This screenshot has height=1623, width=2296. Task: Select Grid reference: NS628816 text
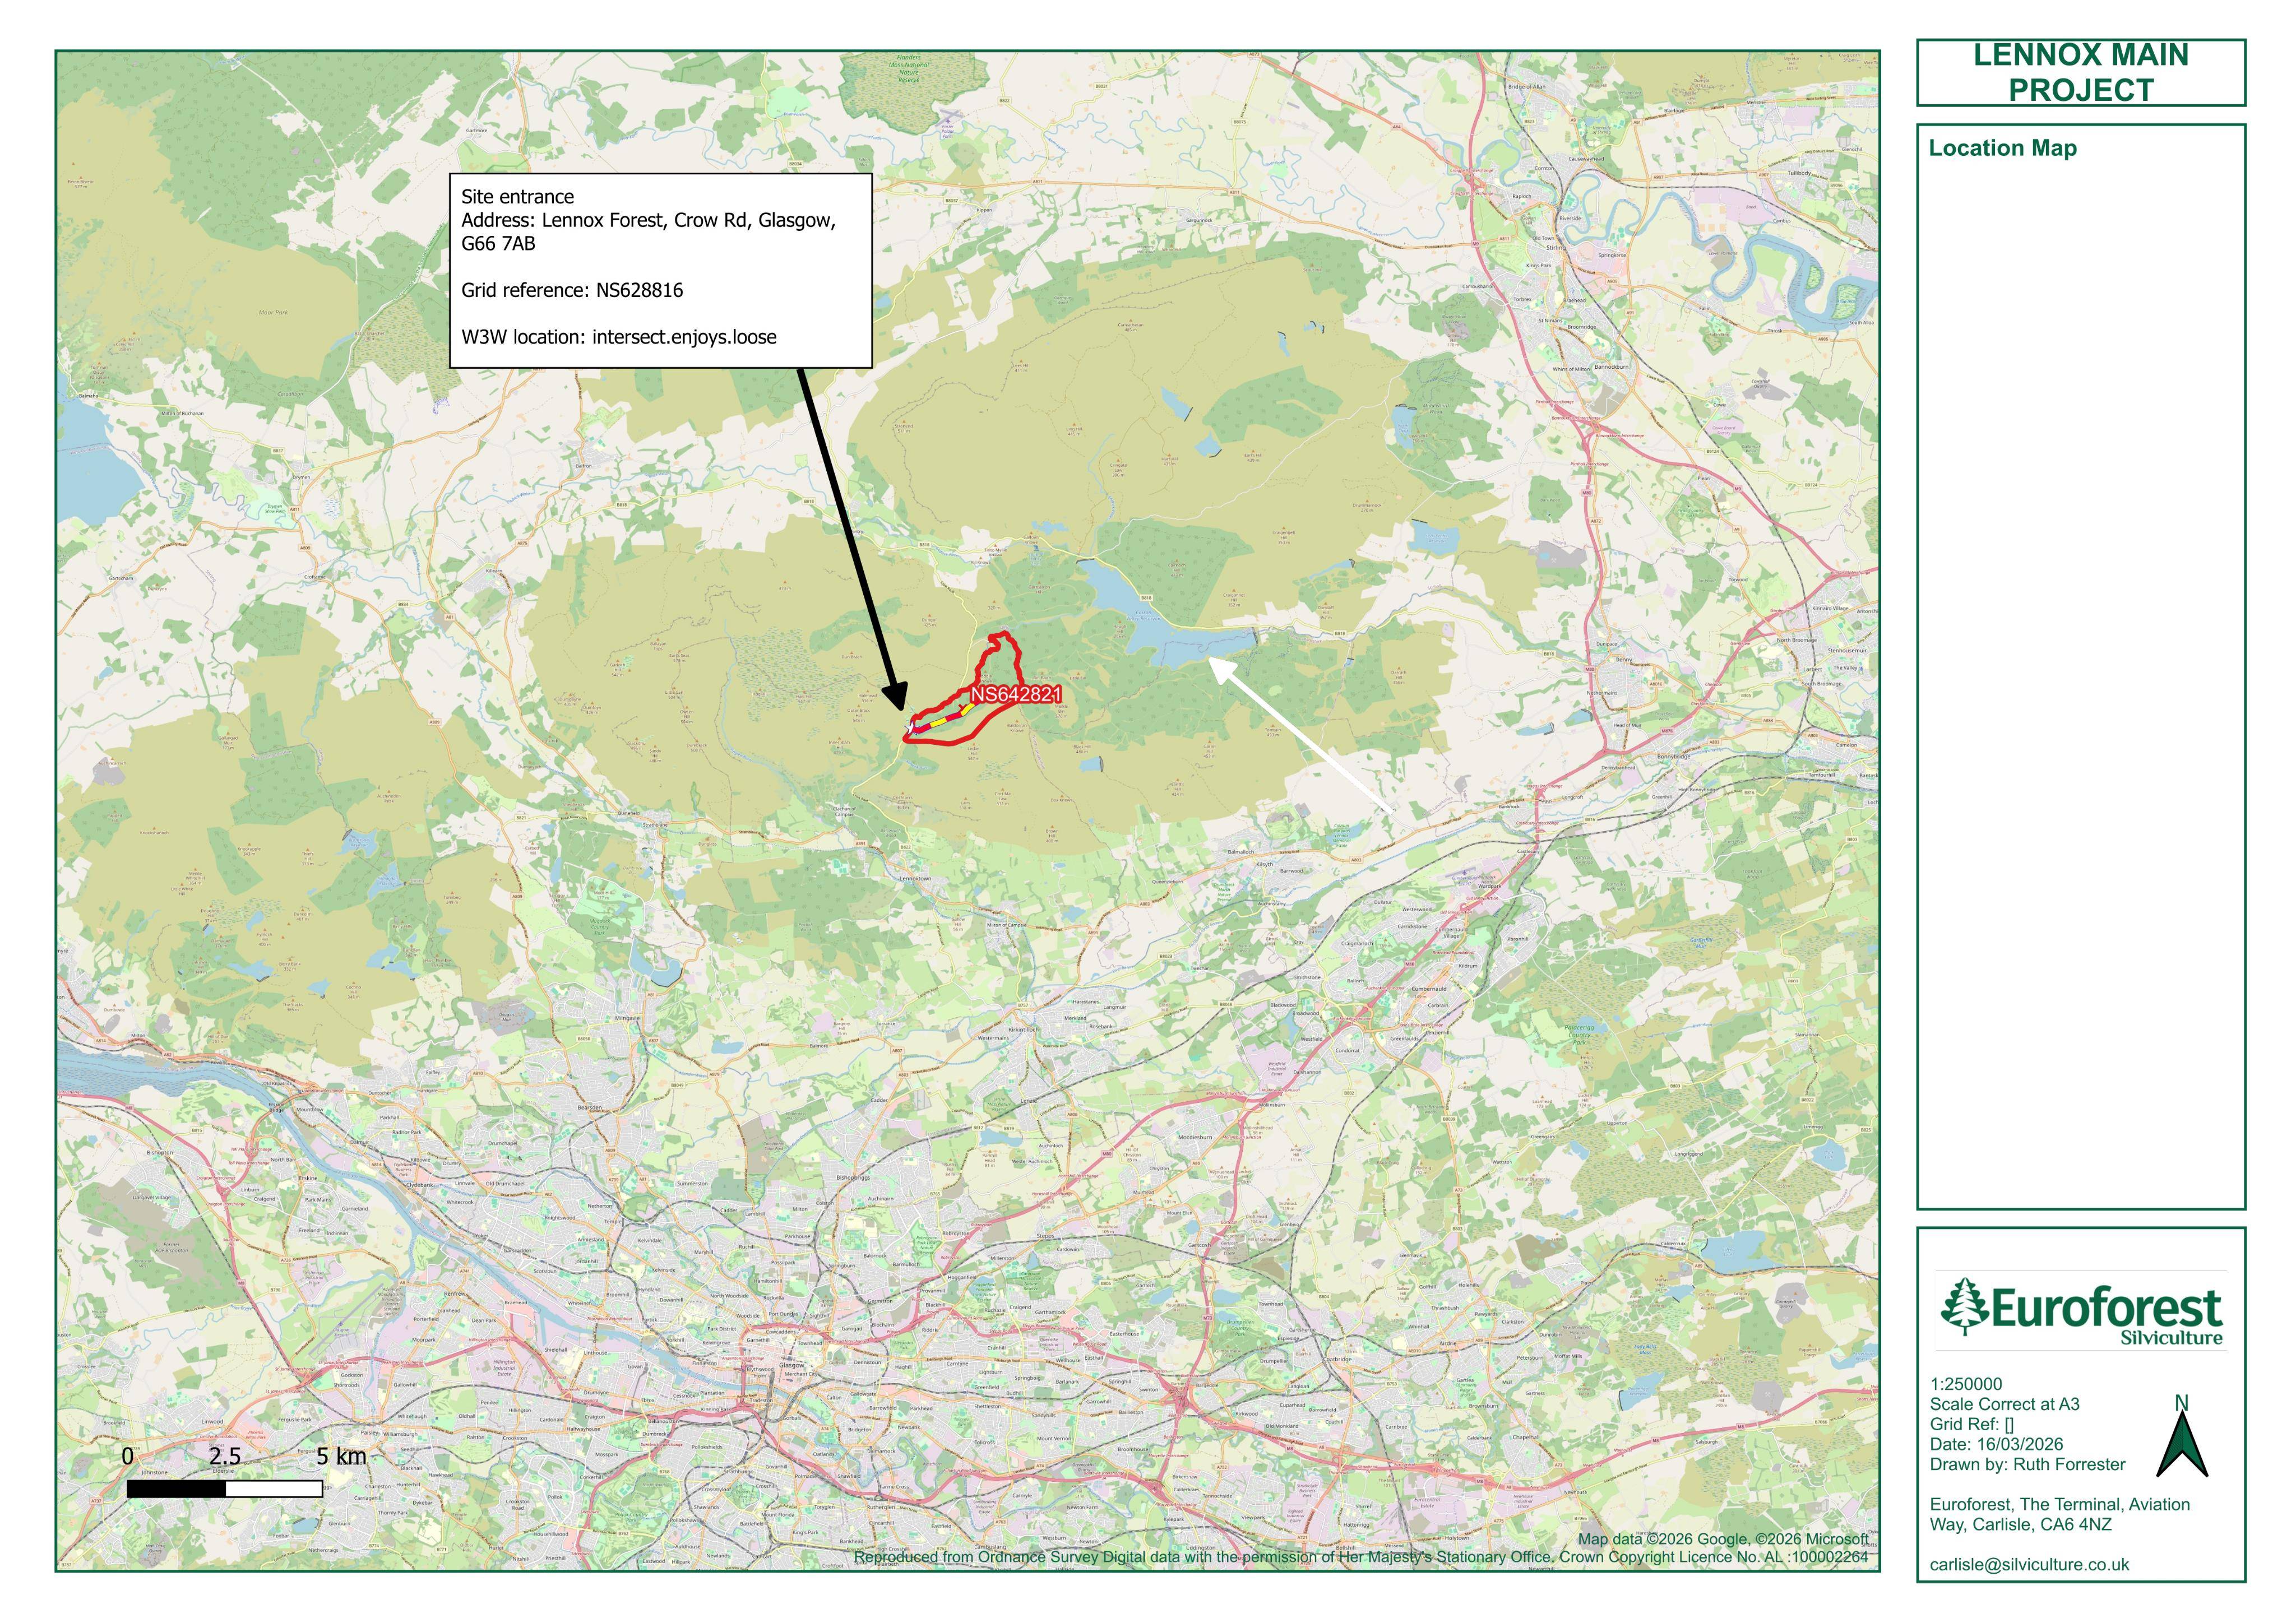tap(572, 291)
